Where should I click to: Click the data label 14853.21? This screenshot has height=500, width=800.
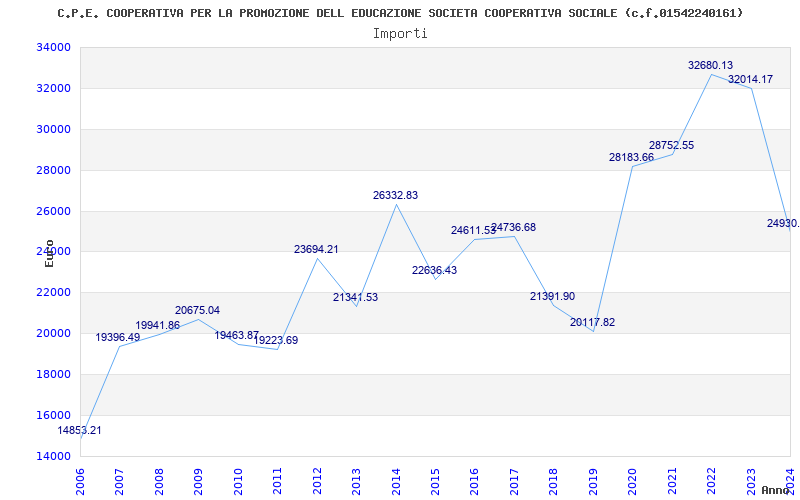pyautogui.click(x=79, y=430)
